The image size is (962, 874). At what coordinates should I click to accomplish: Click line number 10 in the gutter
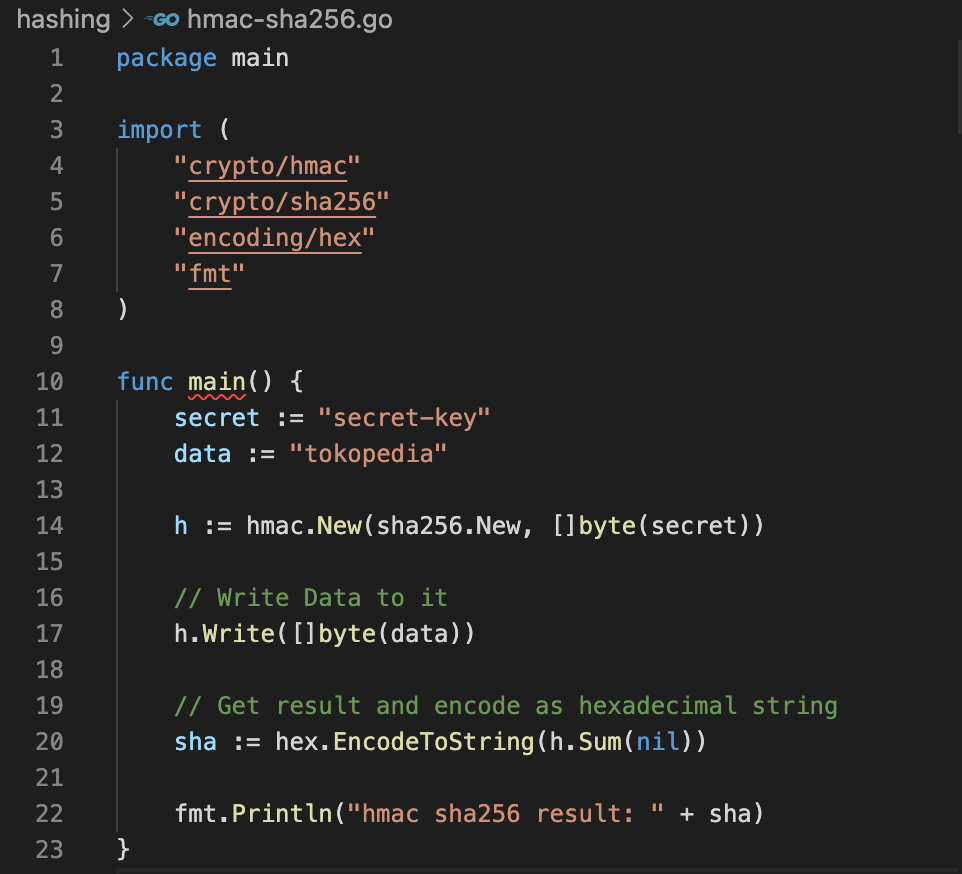[49, 381]
